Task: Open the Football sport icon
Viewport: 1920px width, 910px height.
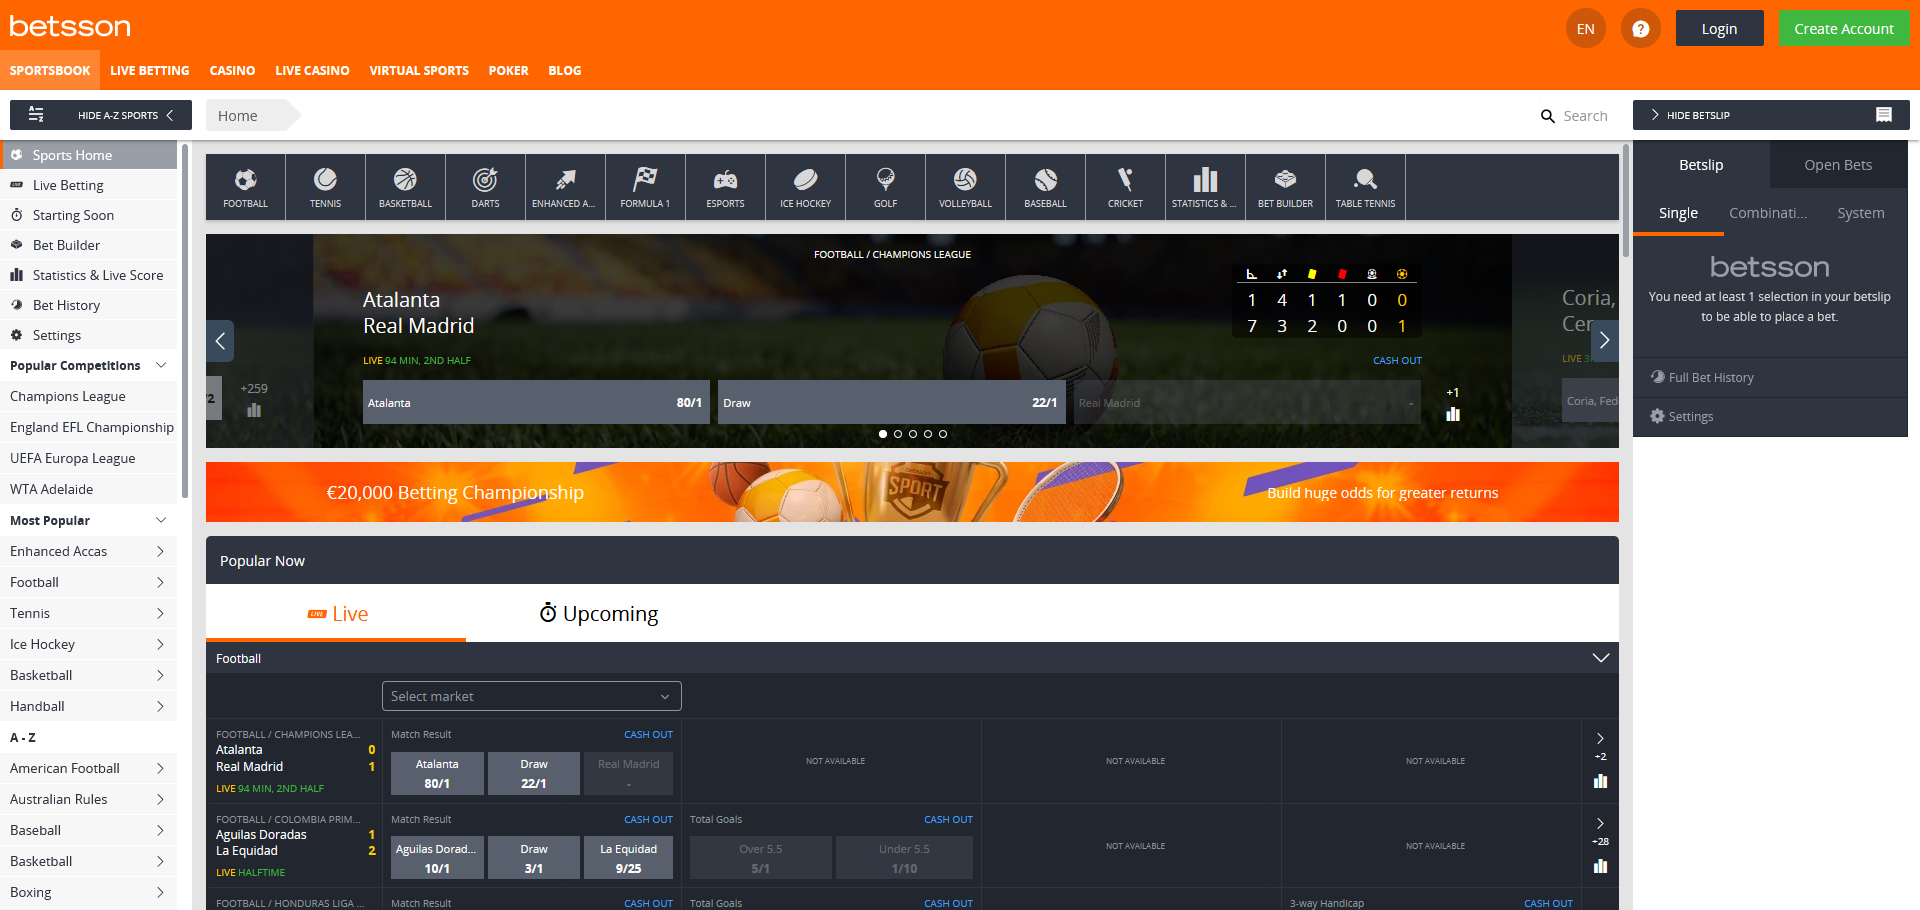Action: 245,187
